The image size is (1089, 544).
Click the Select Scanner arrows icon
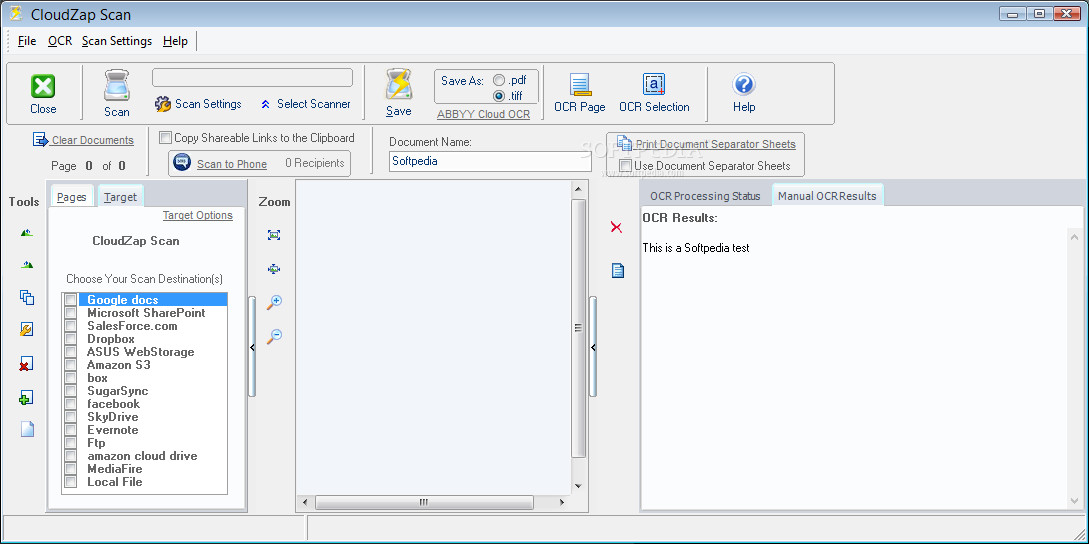coord(265,104)
